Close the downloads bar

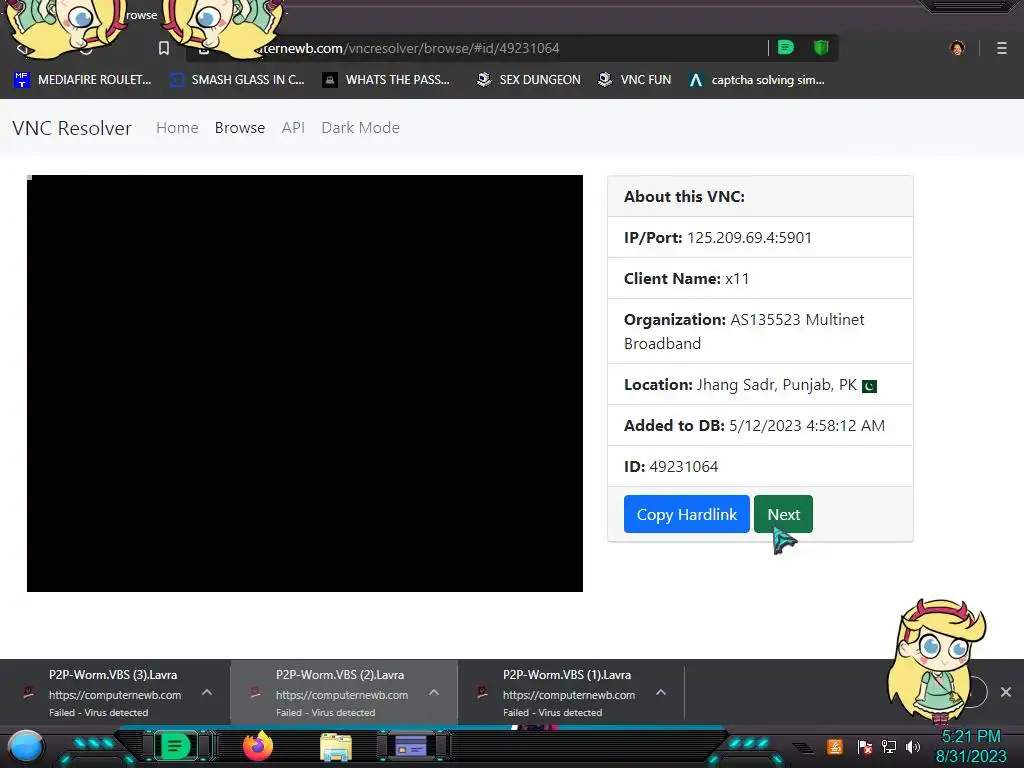(x=1006, y=692)
